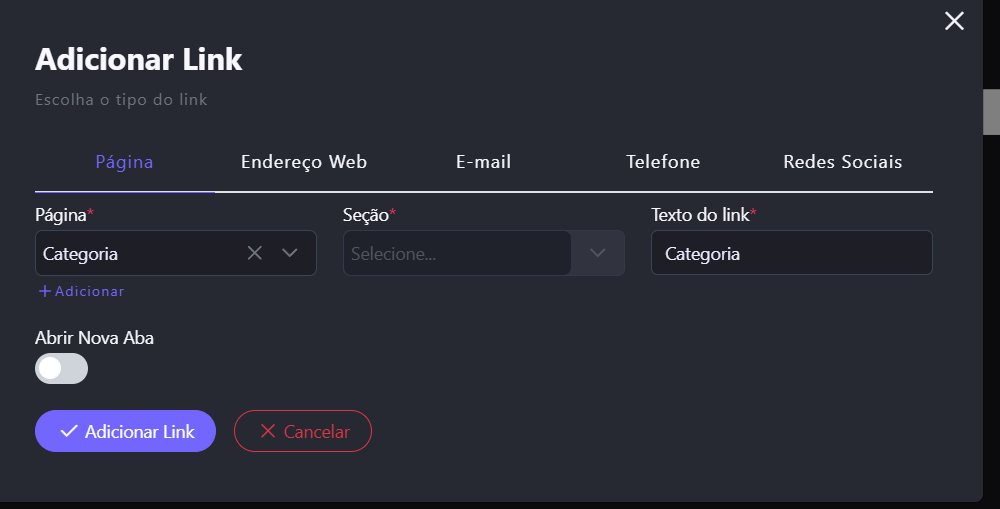Click the vertical scrollbar thumb on right
The image size is (1000, 509).
point(991,111)
